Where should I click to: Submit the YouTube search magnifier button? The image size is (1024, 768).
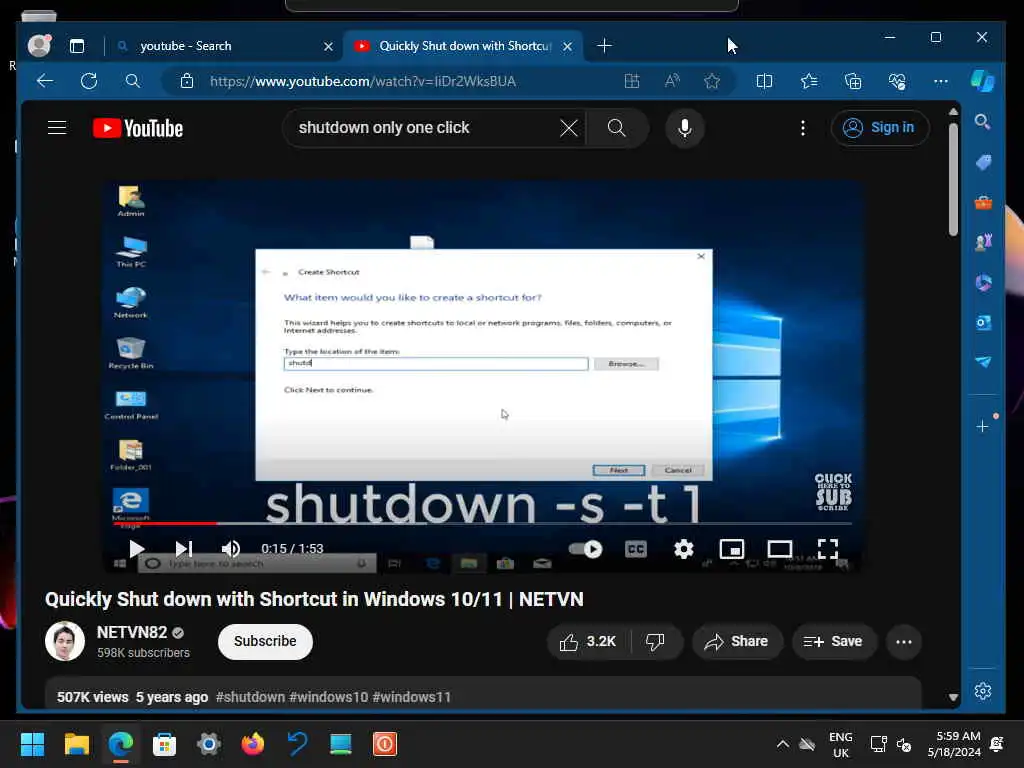pyautogui.click(x=616, y=128)
